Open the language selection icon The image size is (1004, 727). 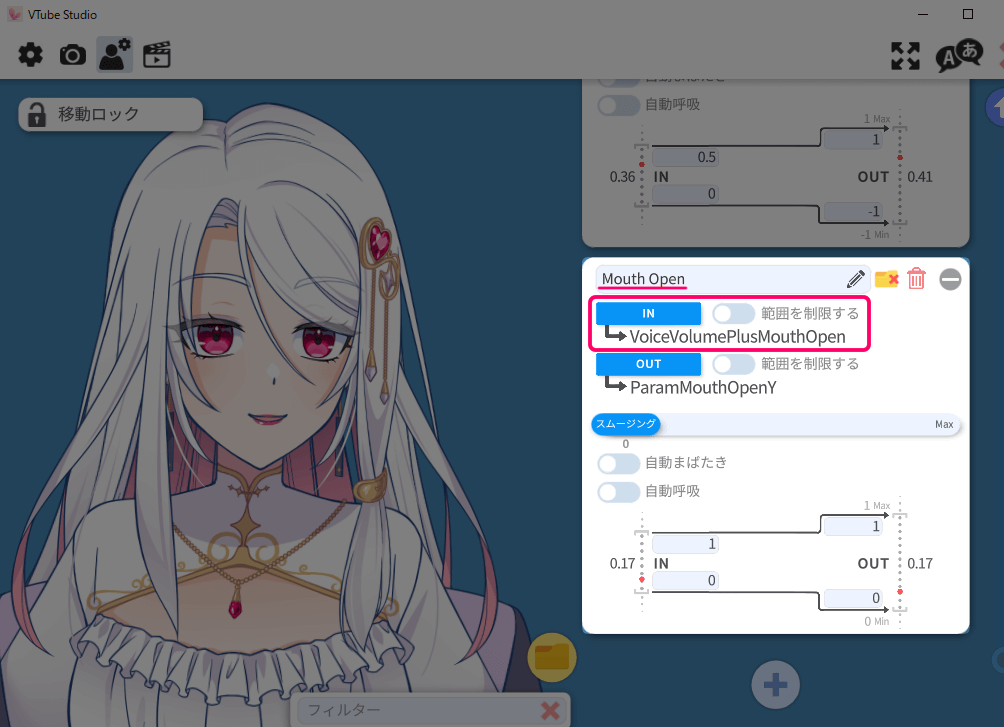tap(959, 56)
